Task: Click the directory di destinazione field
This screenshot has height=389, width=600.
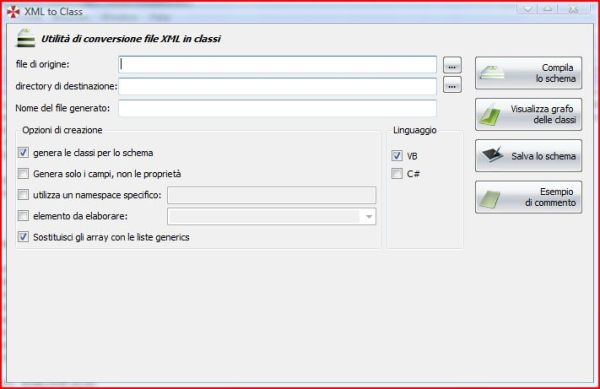Action: (x=277, y=86)
